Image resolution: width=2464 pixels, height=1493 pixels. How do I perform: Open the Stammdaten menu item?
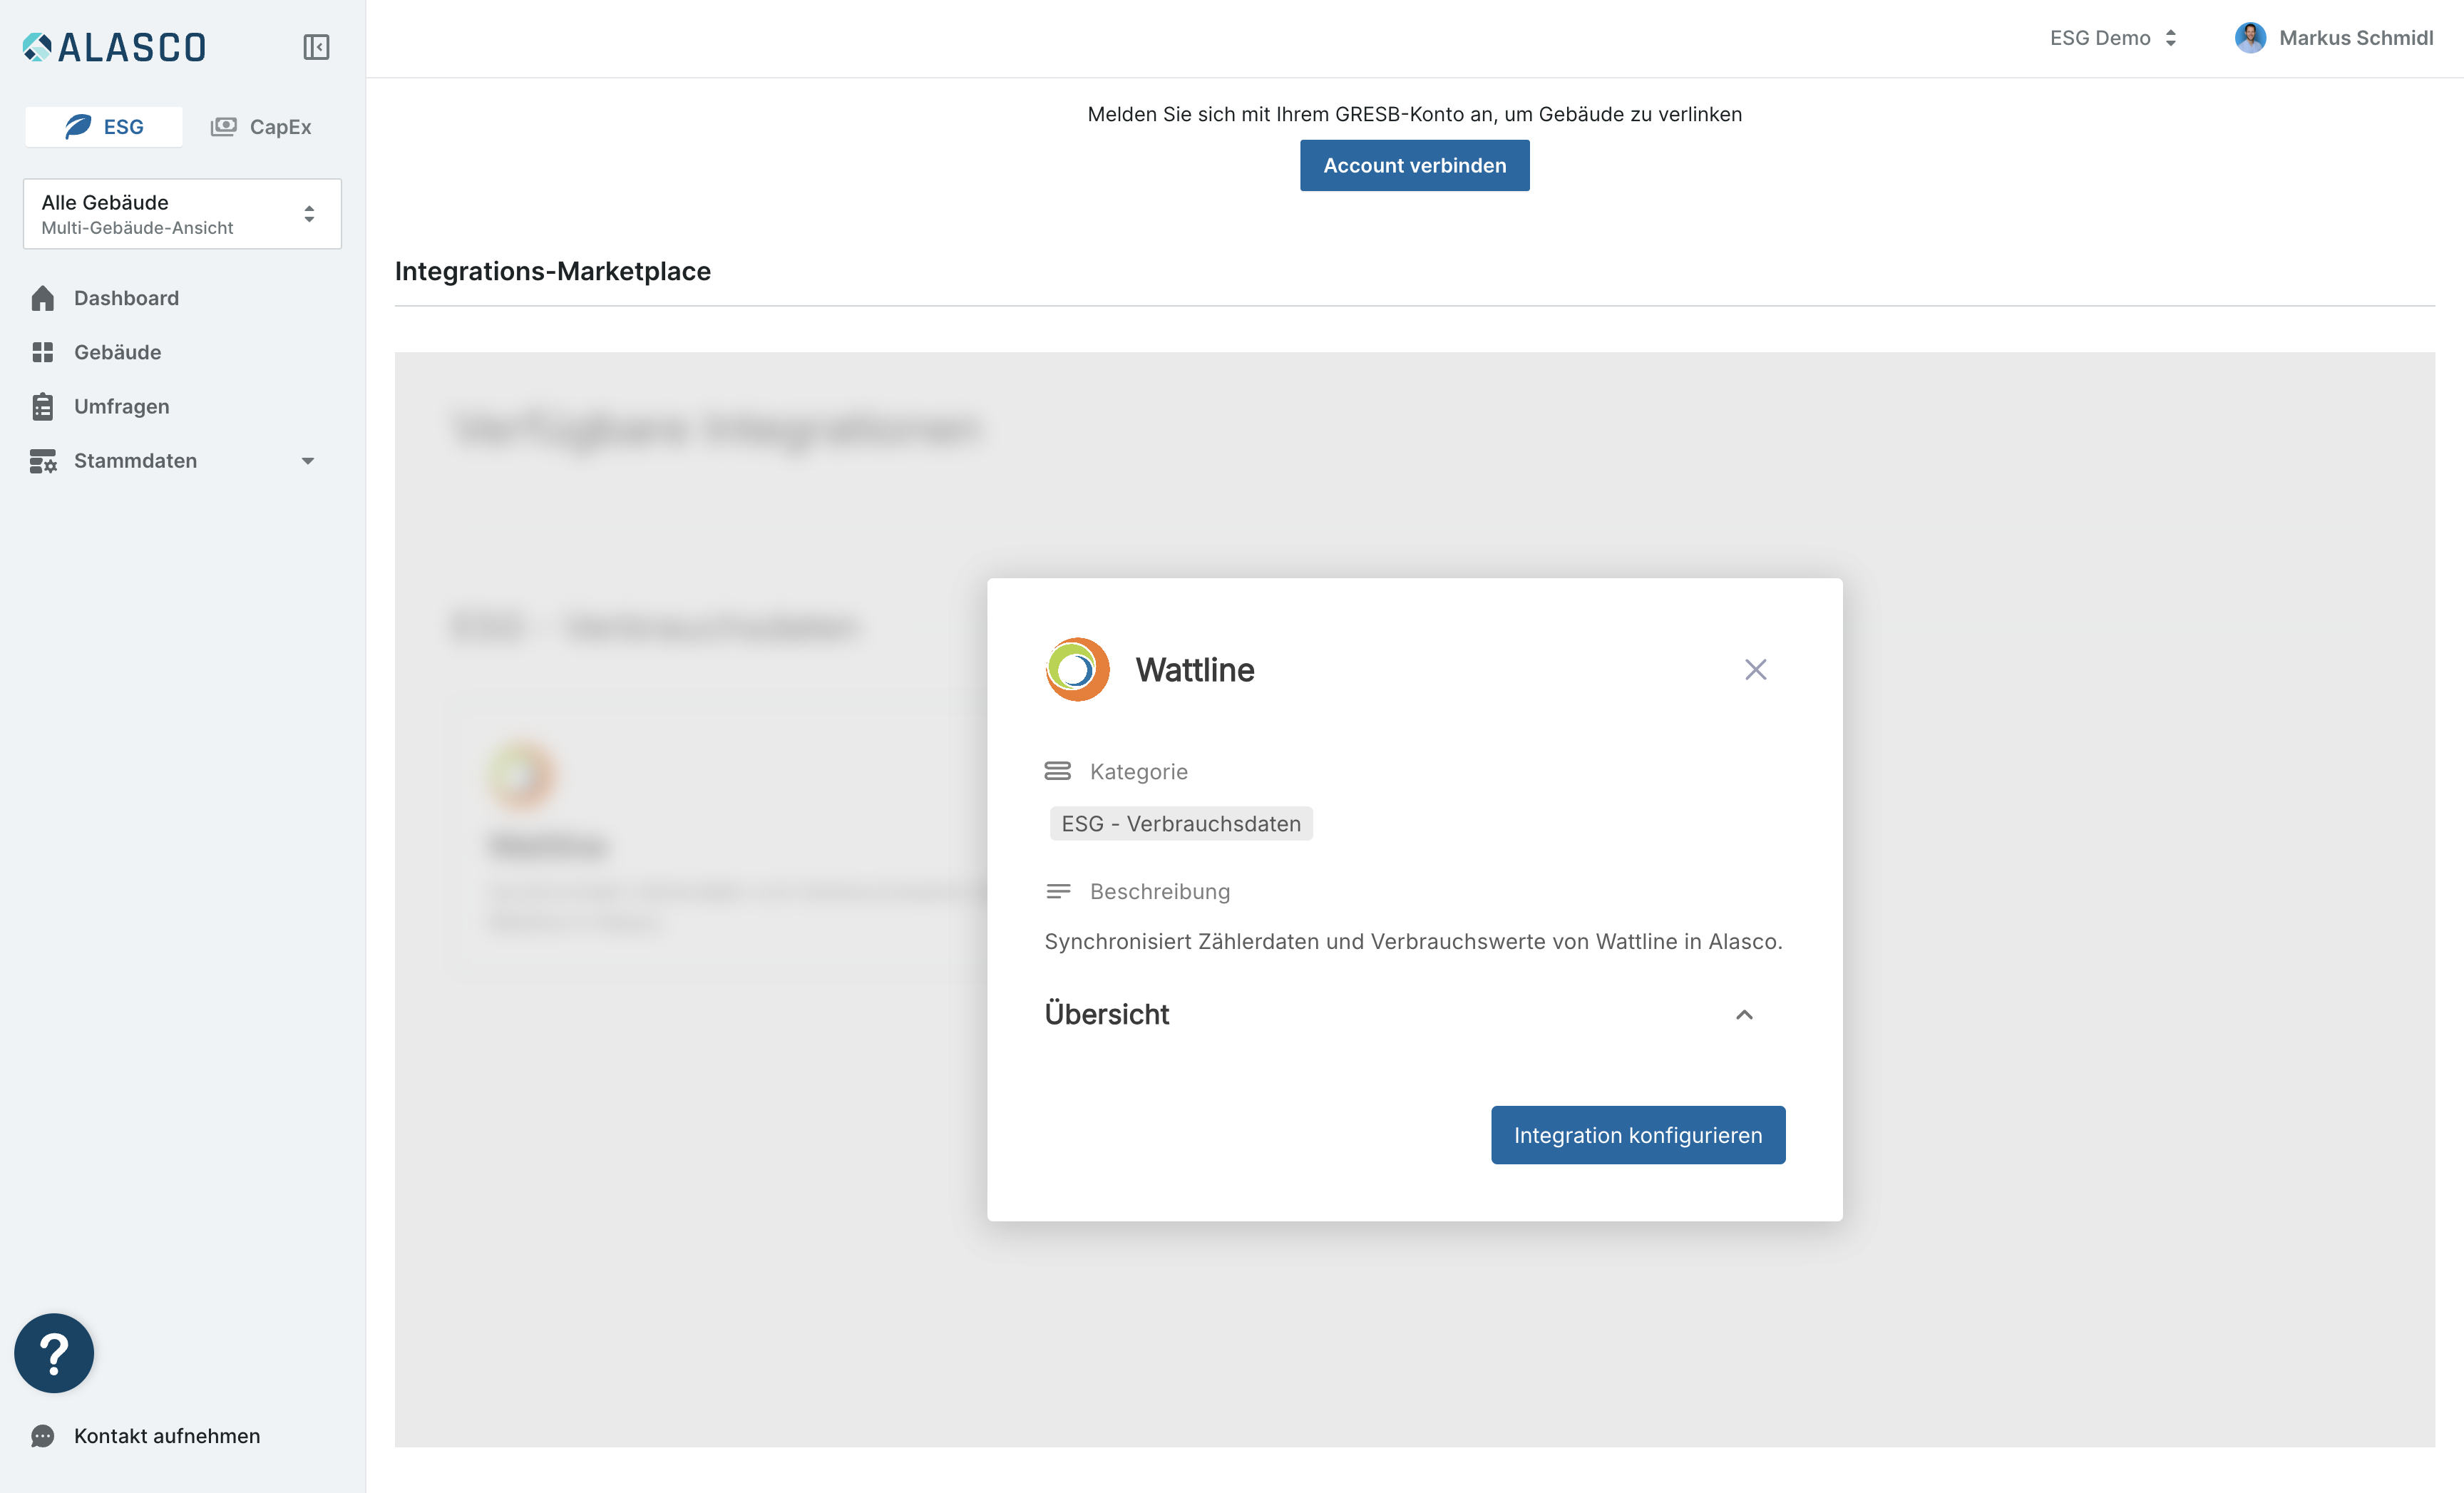[135, 460]
